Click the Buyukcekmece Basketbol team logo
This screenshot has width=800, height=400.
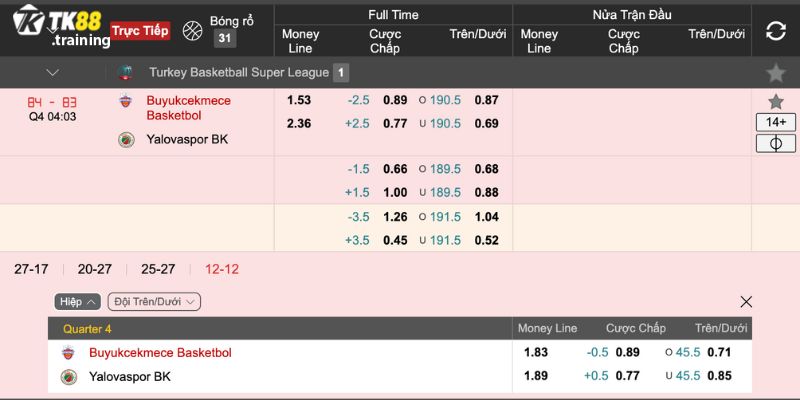[125, 101]
